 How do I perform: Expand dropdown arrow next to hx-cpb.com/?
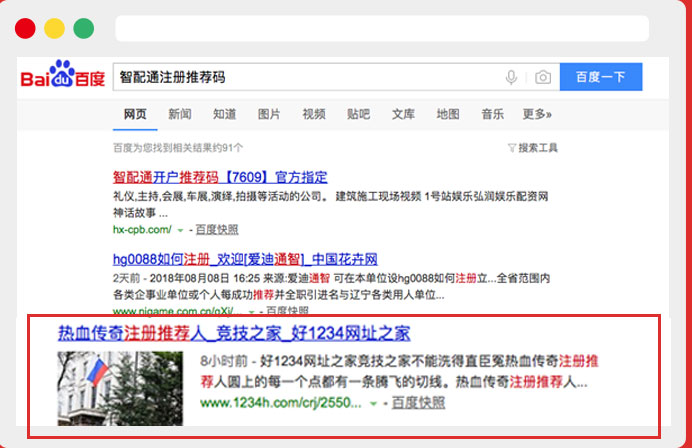(x=180, y=230)
